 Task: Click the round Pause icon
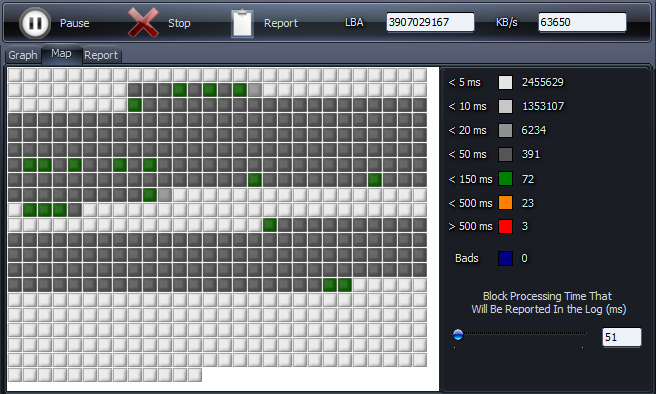pos(35,23)
